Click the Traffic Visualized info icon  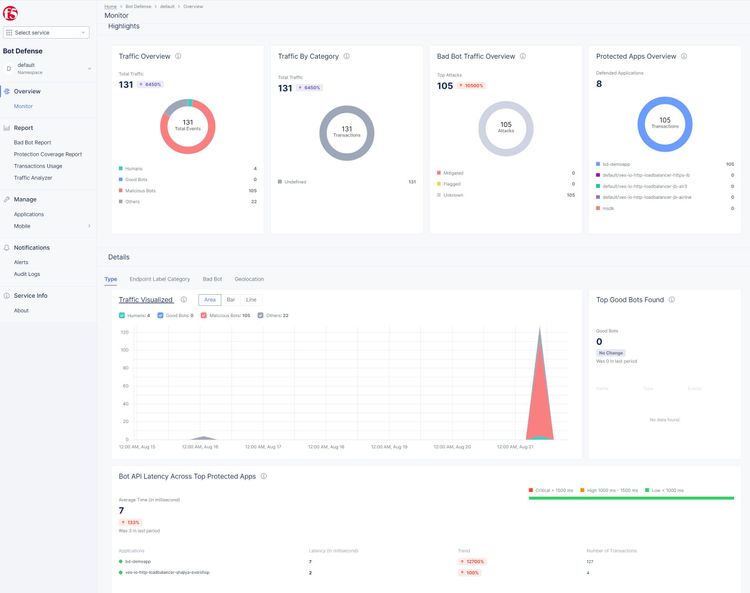pyautogui.click(x=184, y=300)
